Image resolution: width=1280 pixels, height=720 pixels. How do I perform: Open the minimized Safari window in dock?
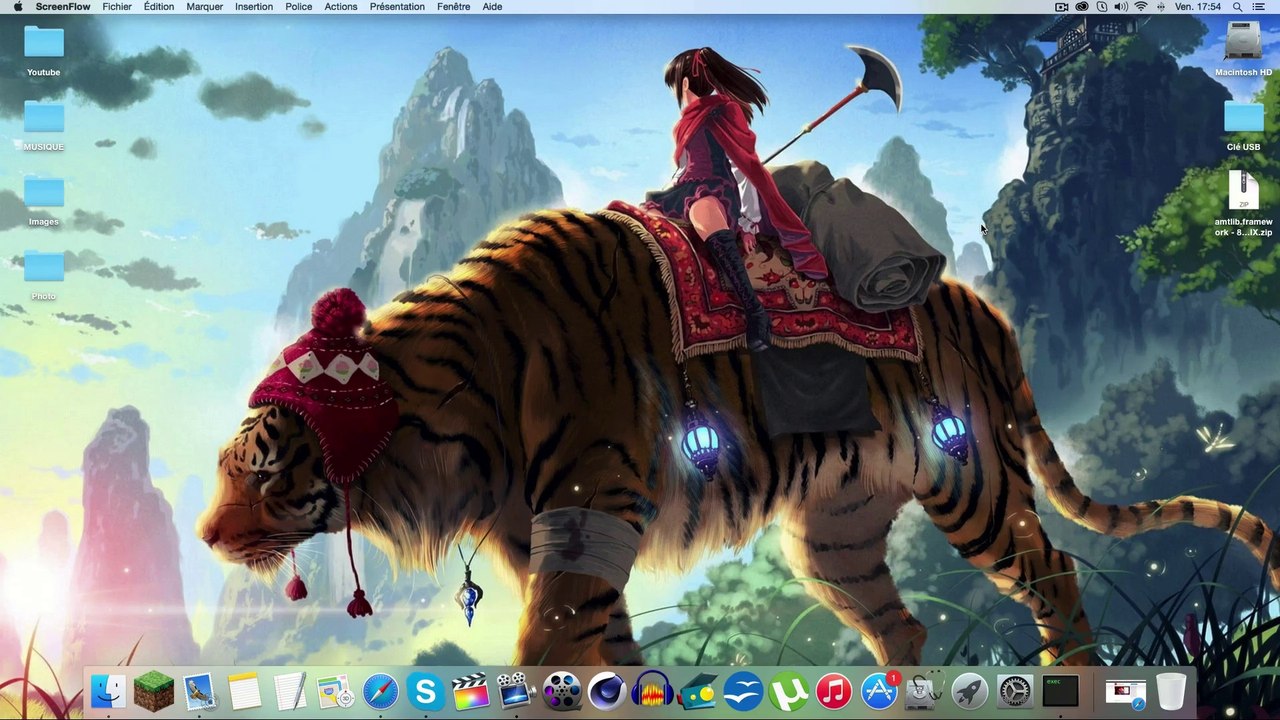[1125, 691]
